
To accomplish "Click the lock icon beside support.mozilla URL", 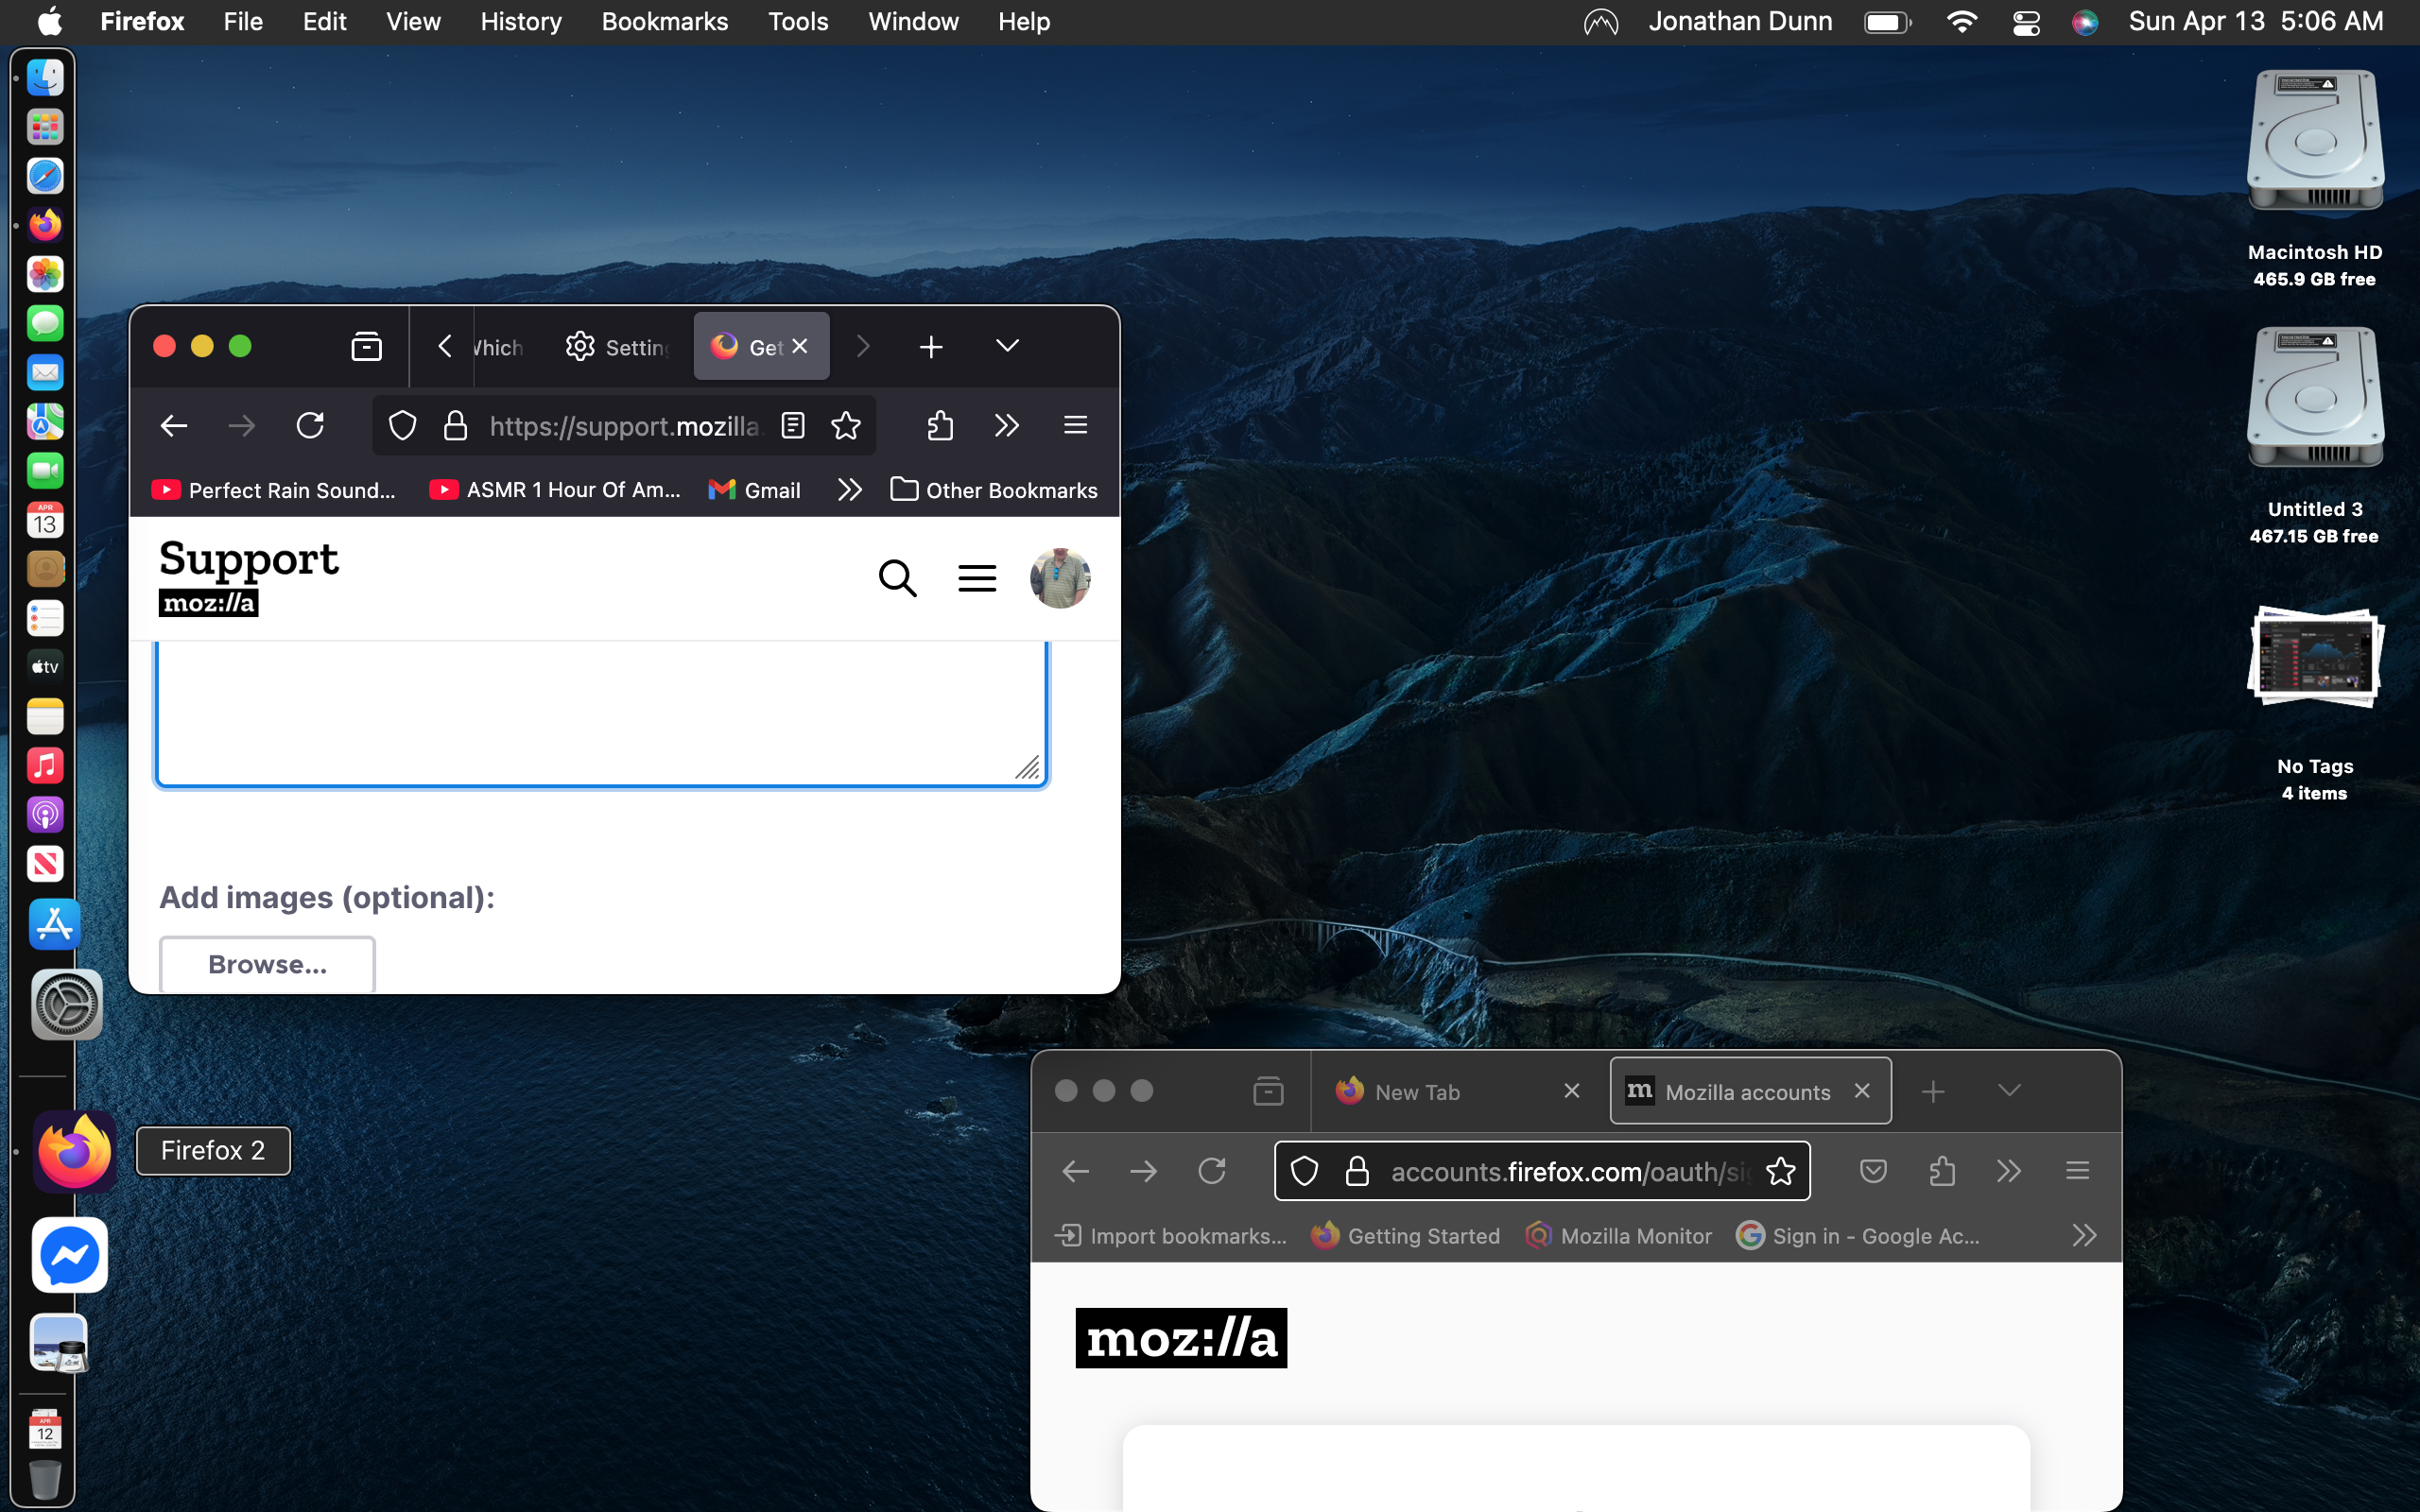I will [x=455, y=426].
